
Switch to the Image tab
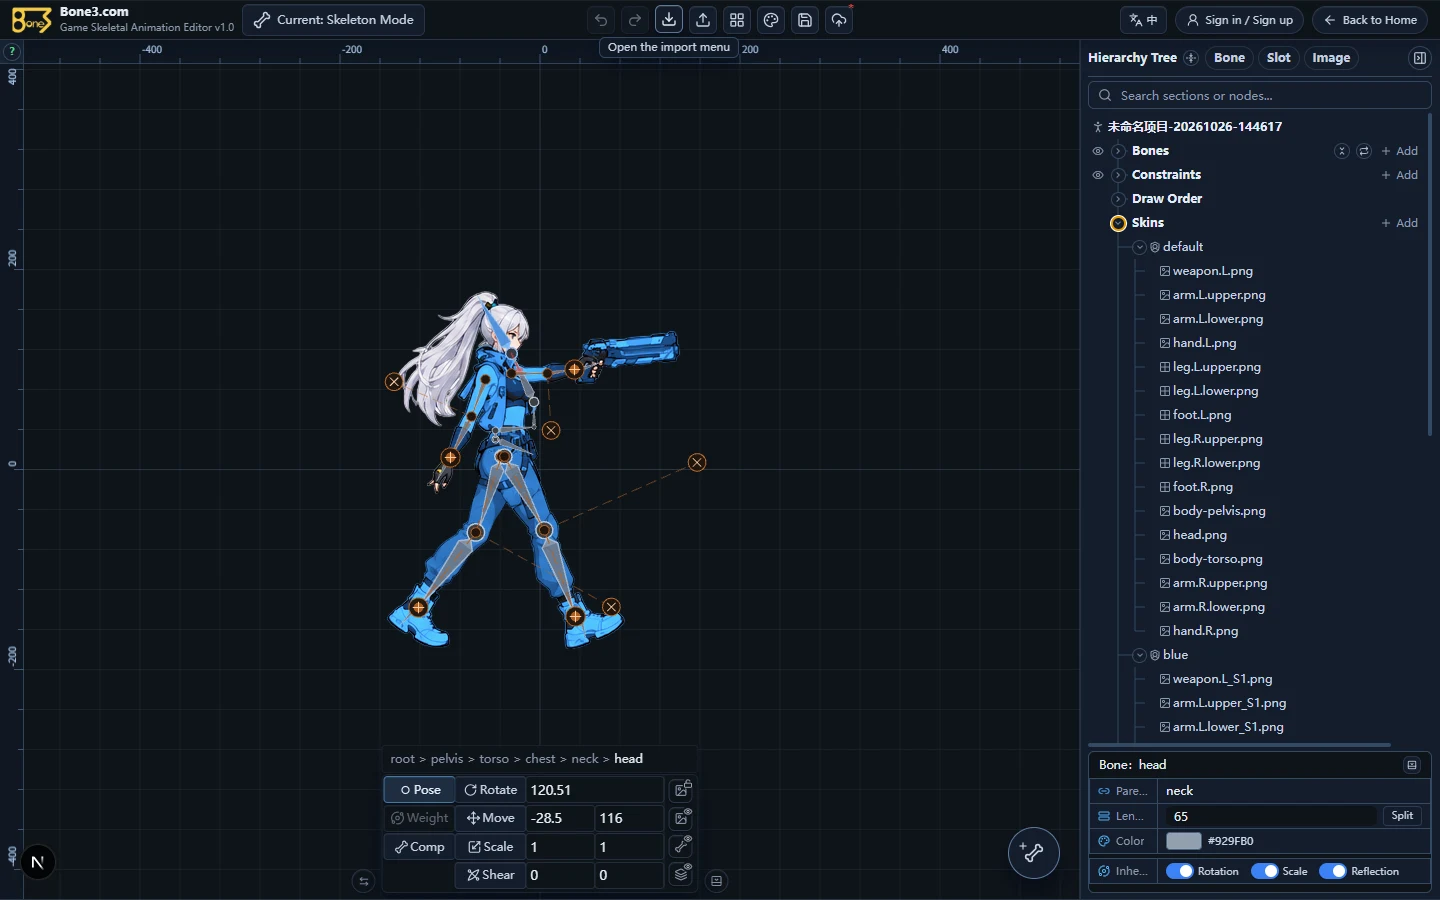click(x=1331, y=58)
